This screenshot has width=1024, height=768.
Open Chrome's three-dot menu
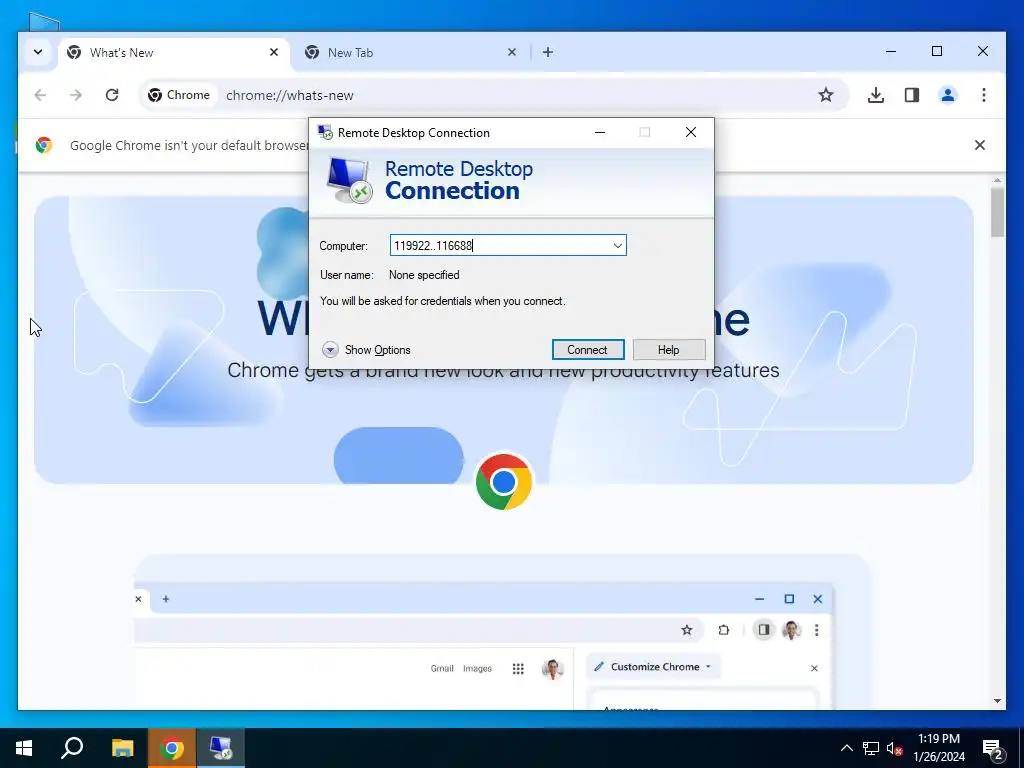click(984, 95)
